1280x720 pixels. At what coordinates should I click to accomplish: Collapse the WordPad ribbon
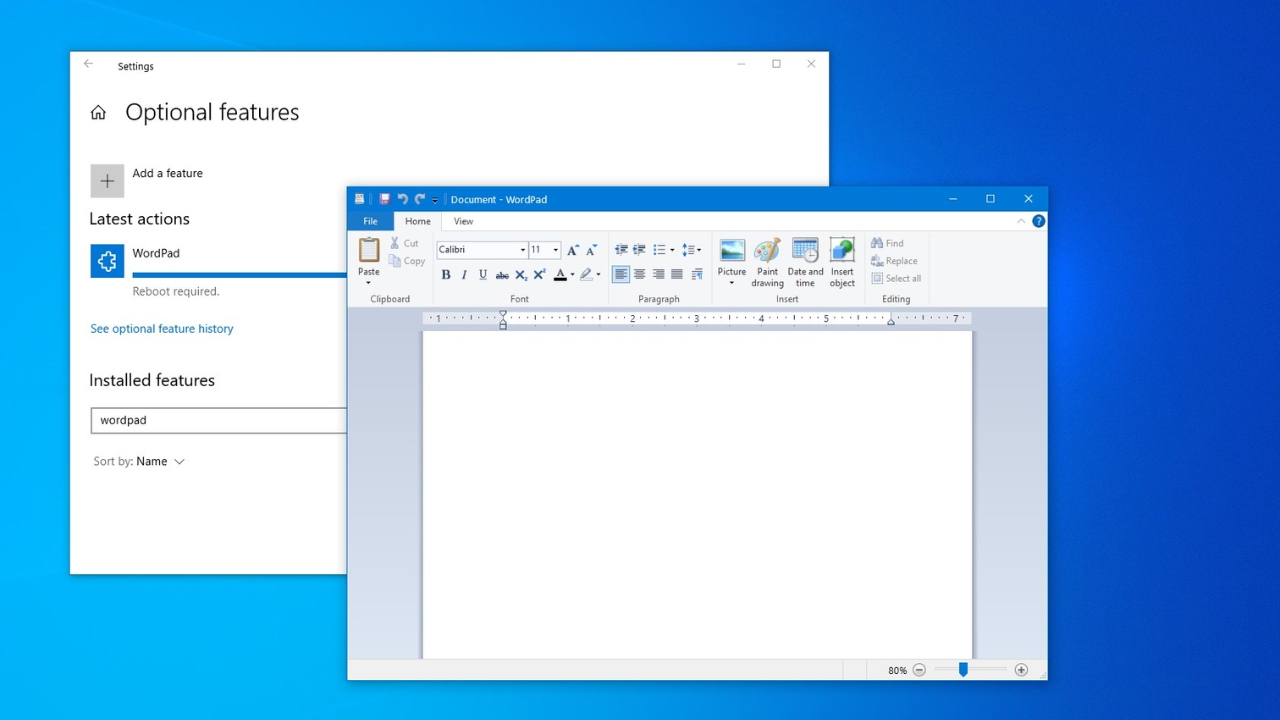(1021, 221)
